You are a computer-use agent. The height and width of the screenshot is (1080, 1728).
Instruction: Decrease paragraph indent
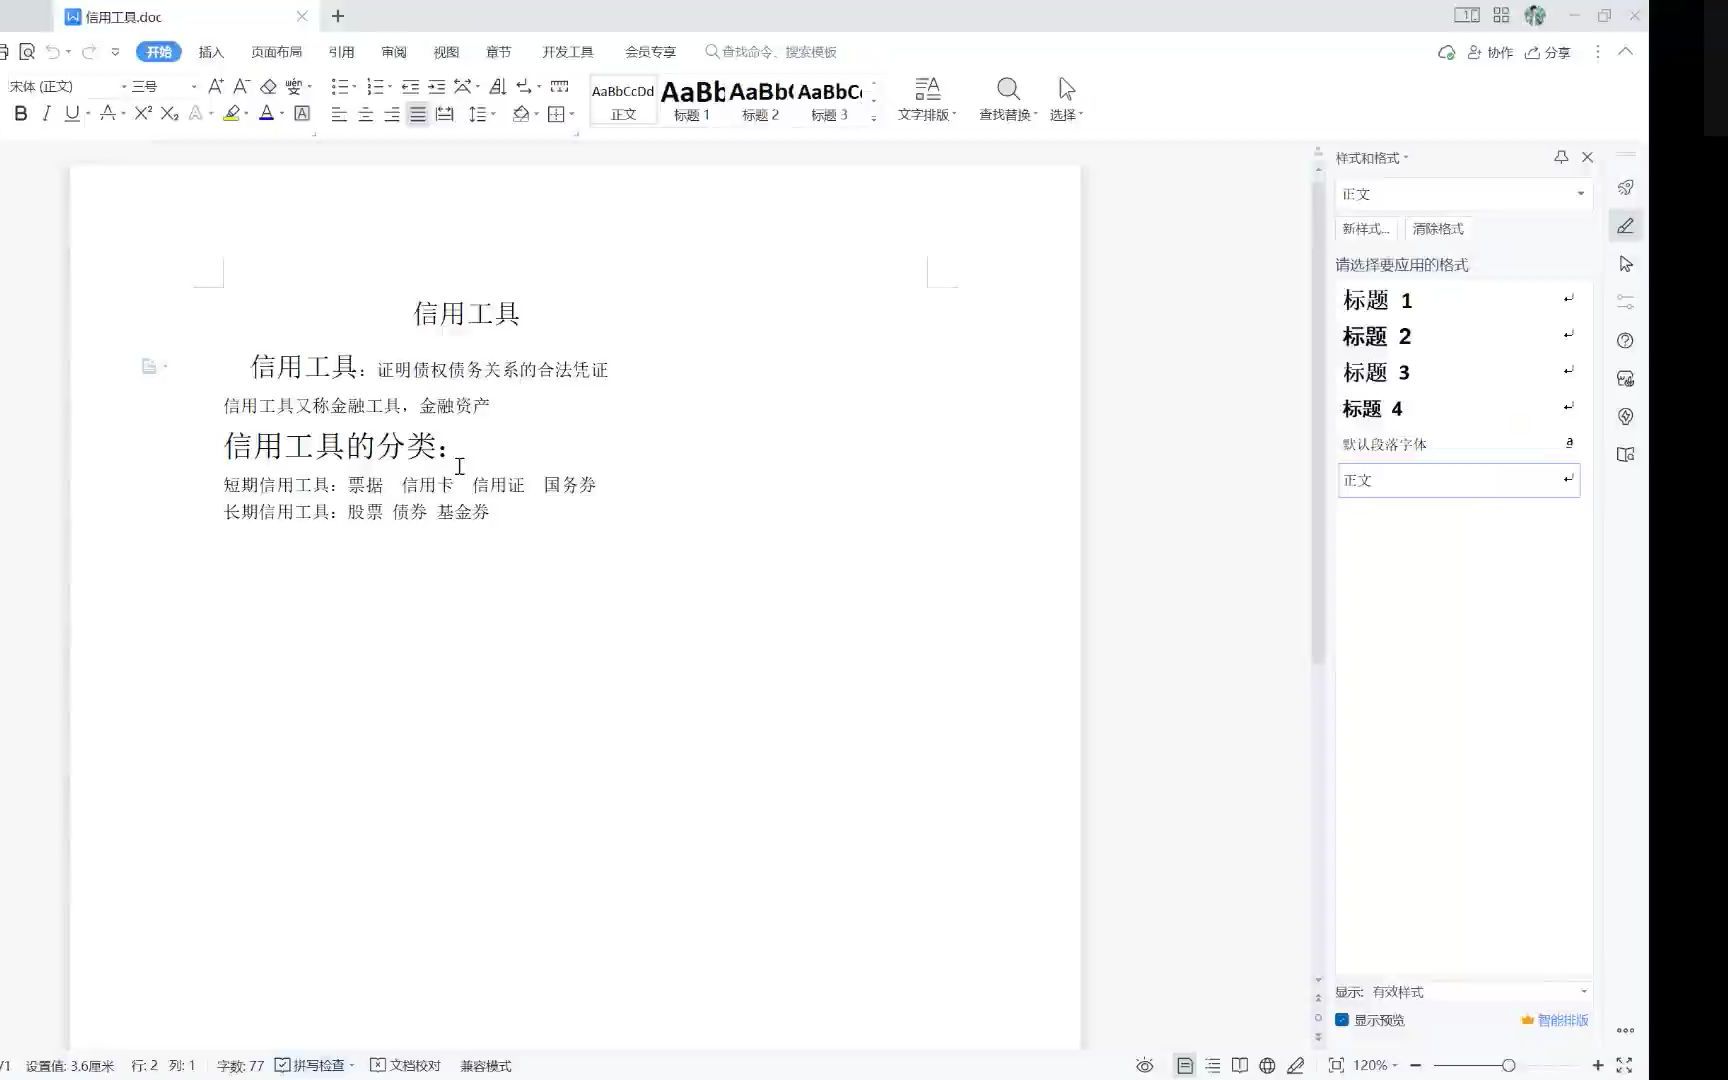[410, 86]
